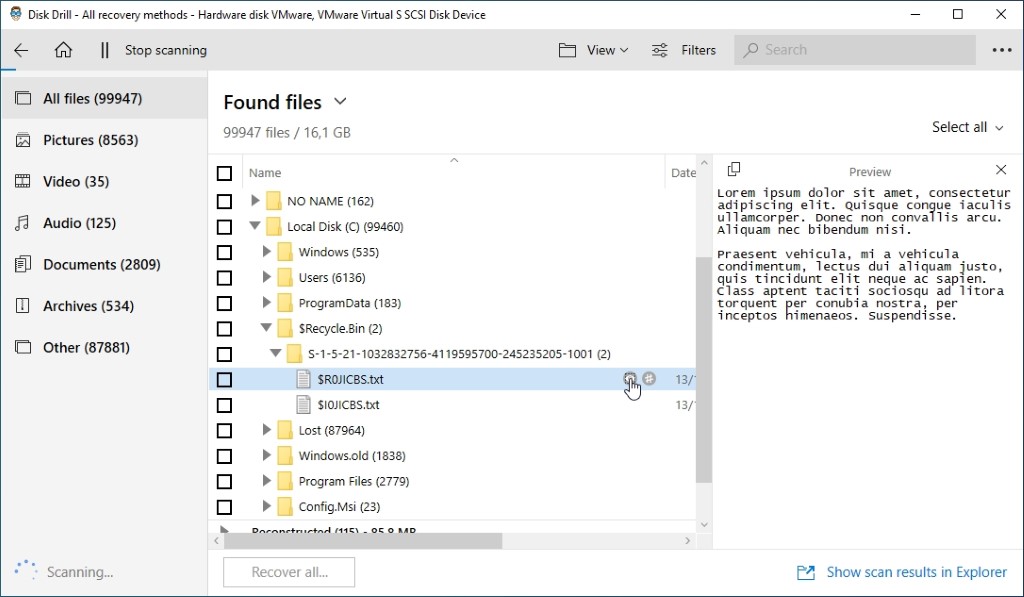The image size is (1024, 597).
Task: Open the three-dots more options menu
Action: tap(1002, 50)
